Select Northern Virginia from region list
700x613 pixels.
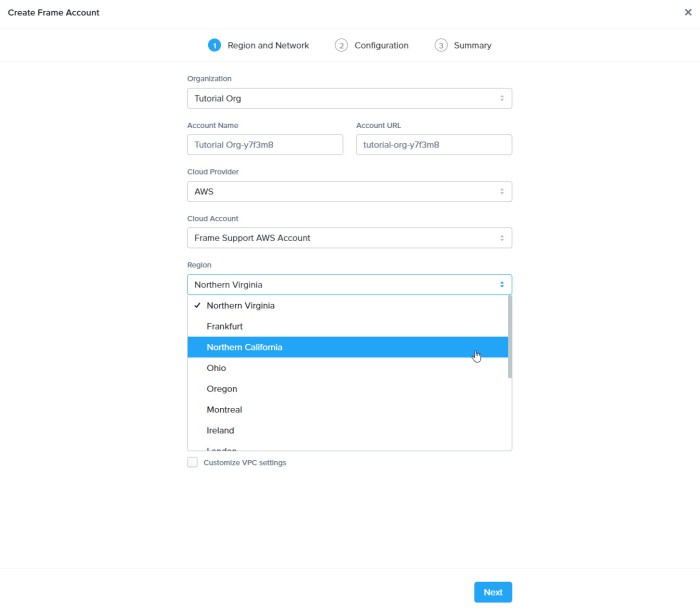pyautogui.click(x=240, y=306)
